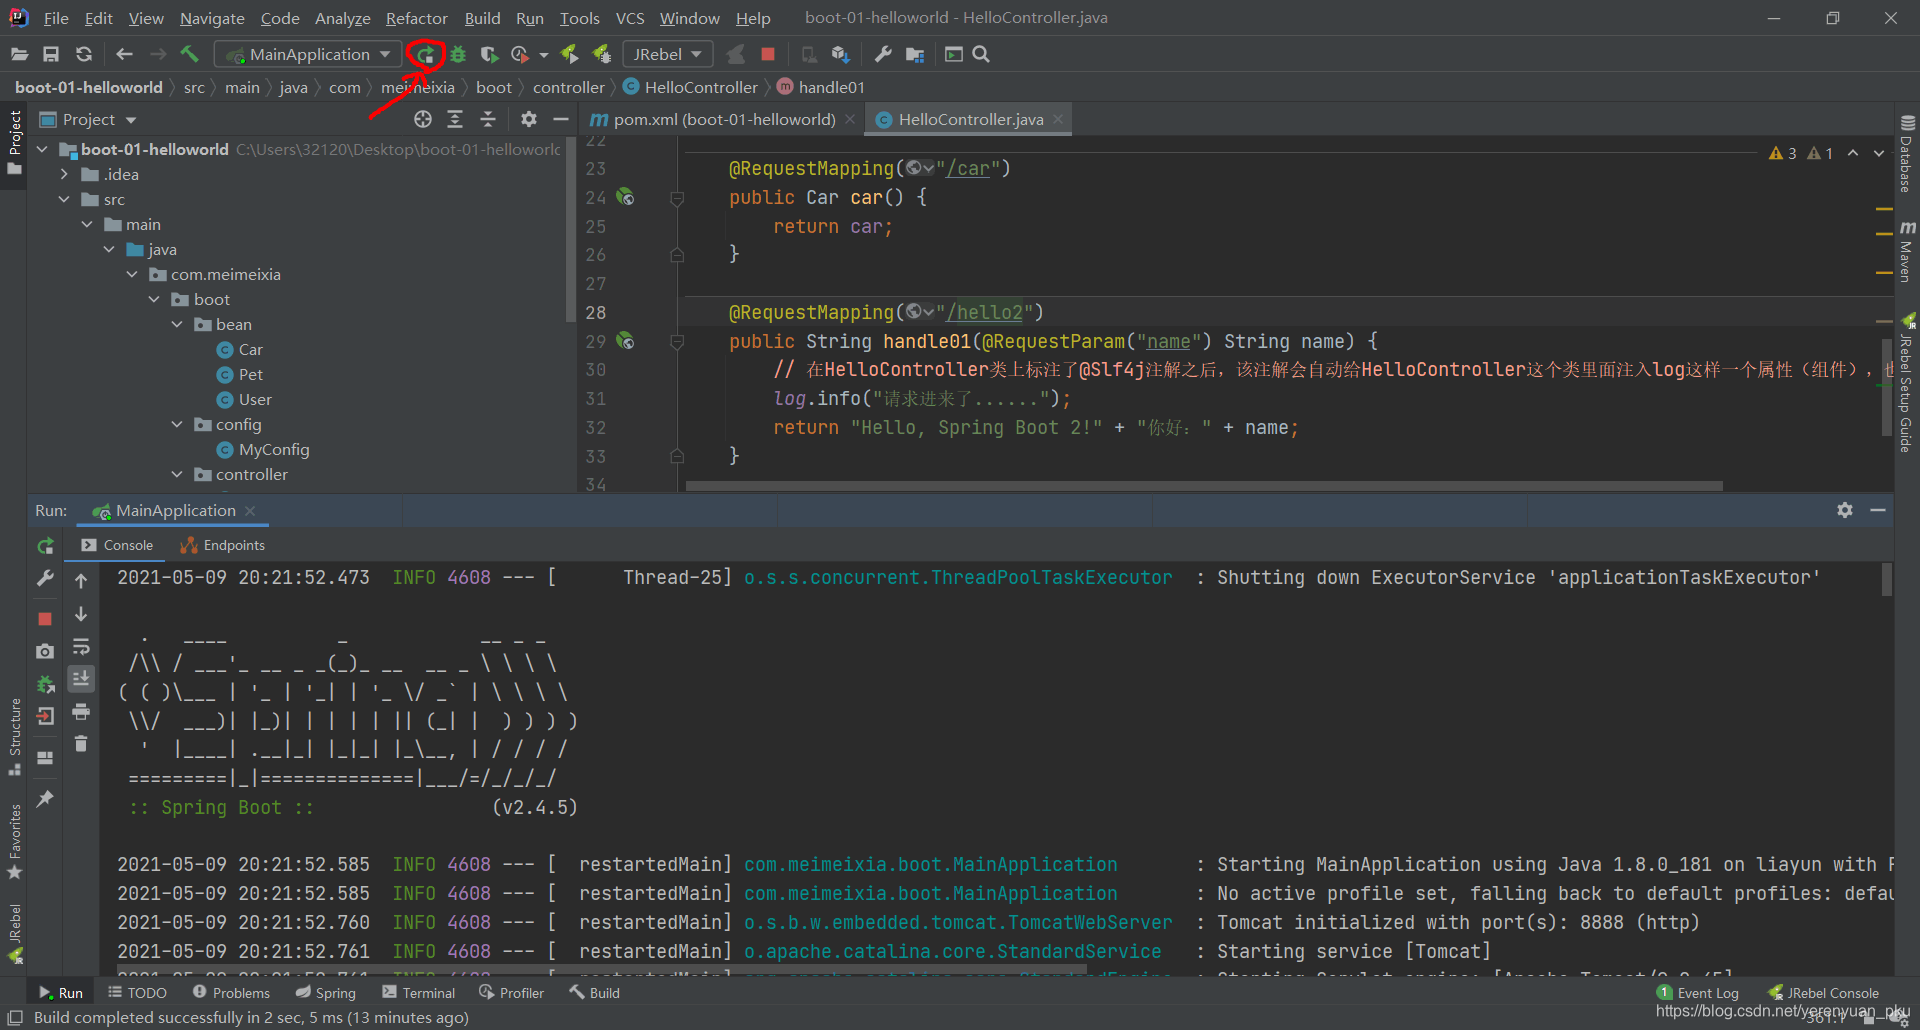Screen dimensions: 1920x1030
Task: Open the JRebel dropdown in the toolbar
Action: pos(667,54)
